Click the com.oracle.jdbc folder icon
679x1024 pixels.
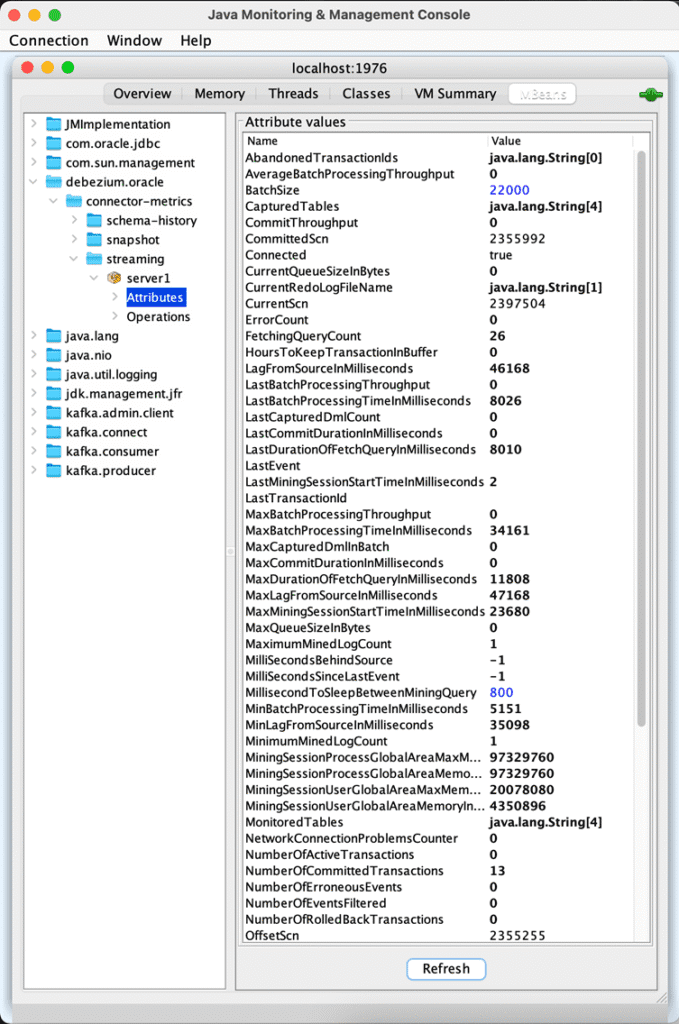[x=54, y=143]
